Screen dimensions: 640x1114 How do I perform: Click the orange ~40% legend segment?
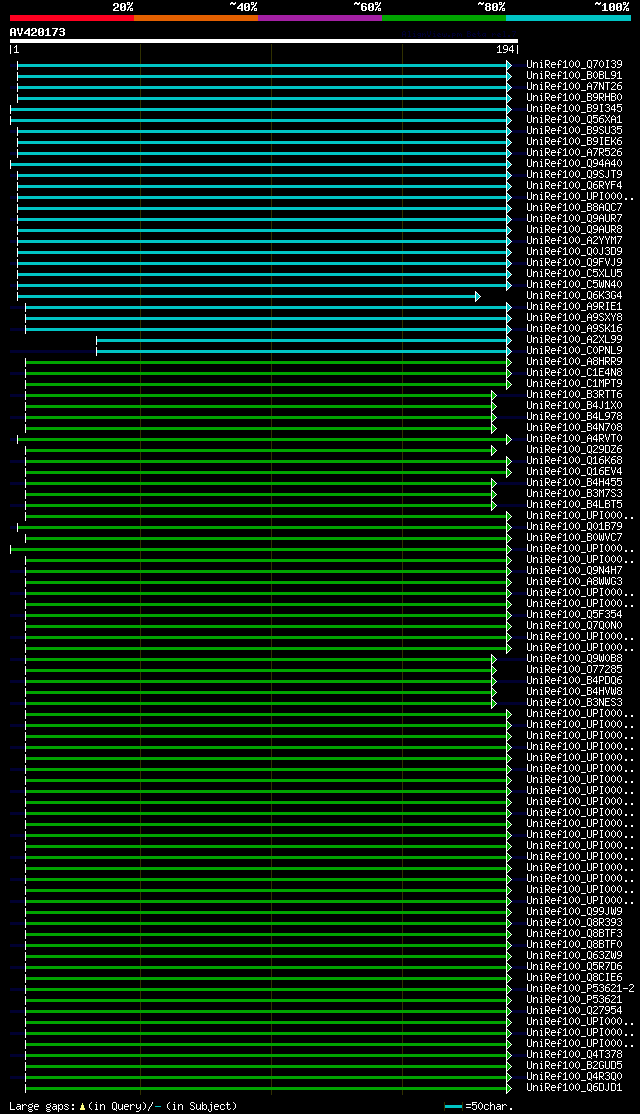(196, 17)
